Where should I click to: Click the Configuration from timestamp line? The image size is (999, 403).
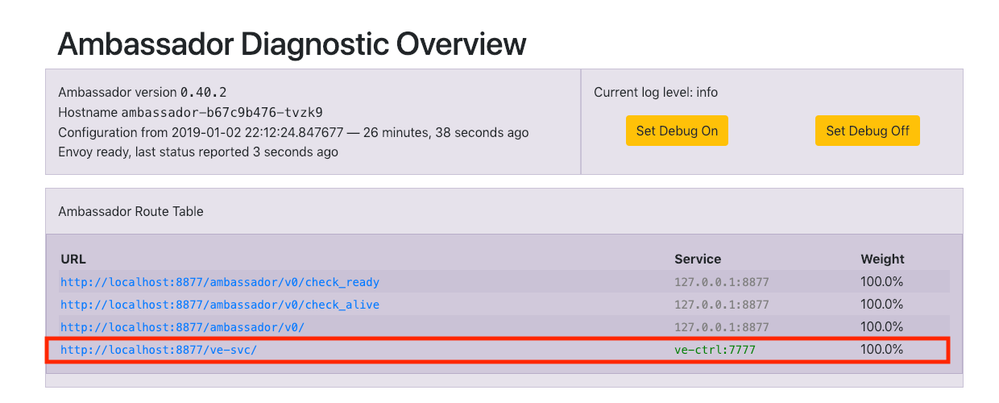click(x=293, y=132)
